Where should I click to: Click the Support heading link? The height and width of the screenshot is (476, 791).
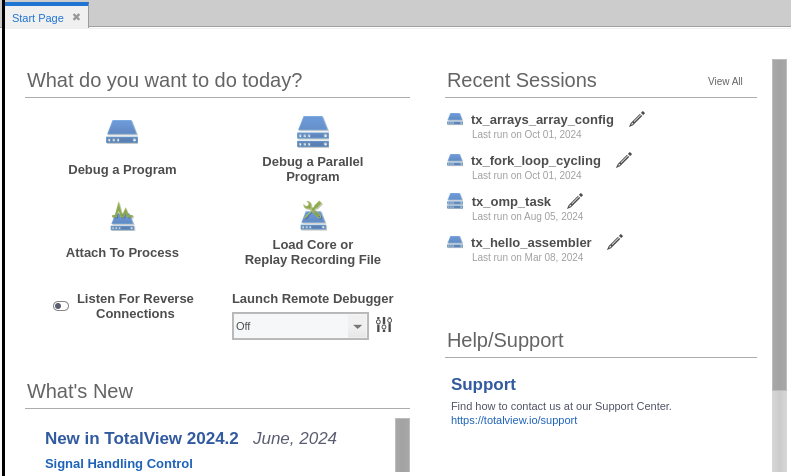483,384
